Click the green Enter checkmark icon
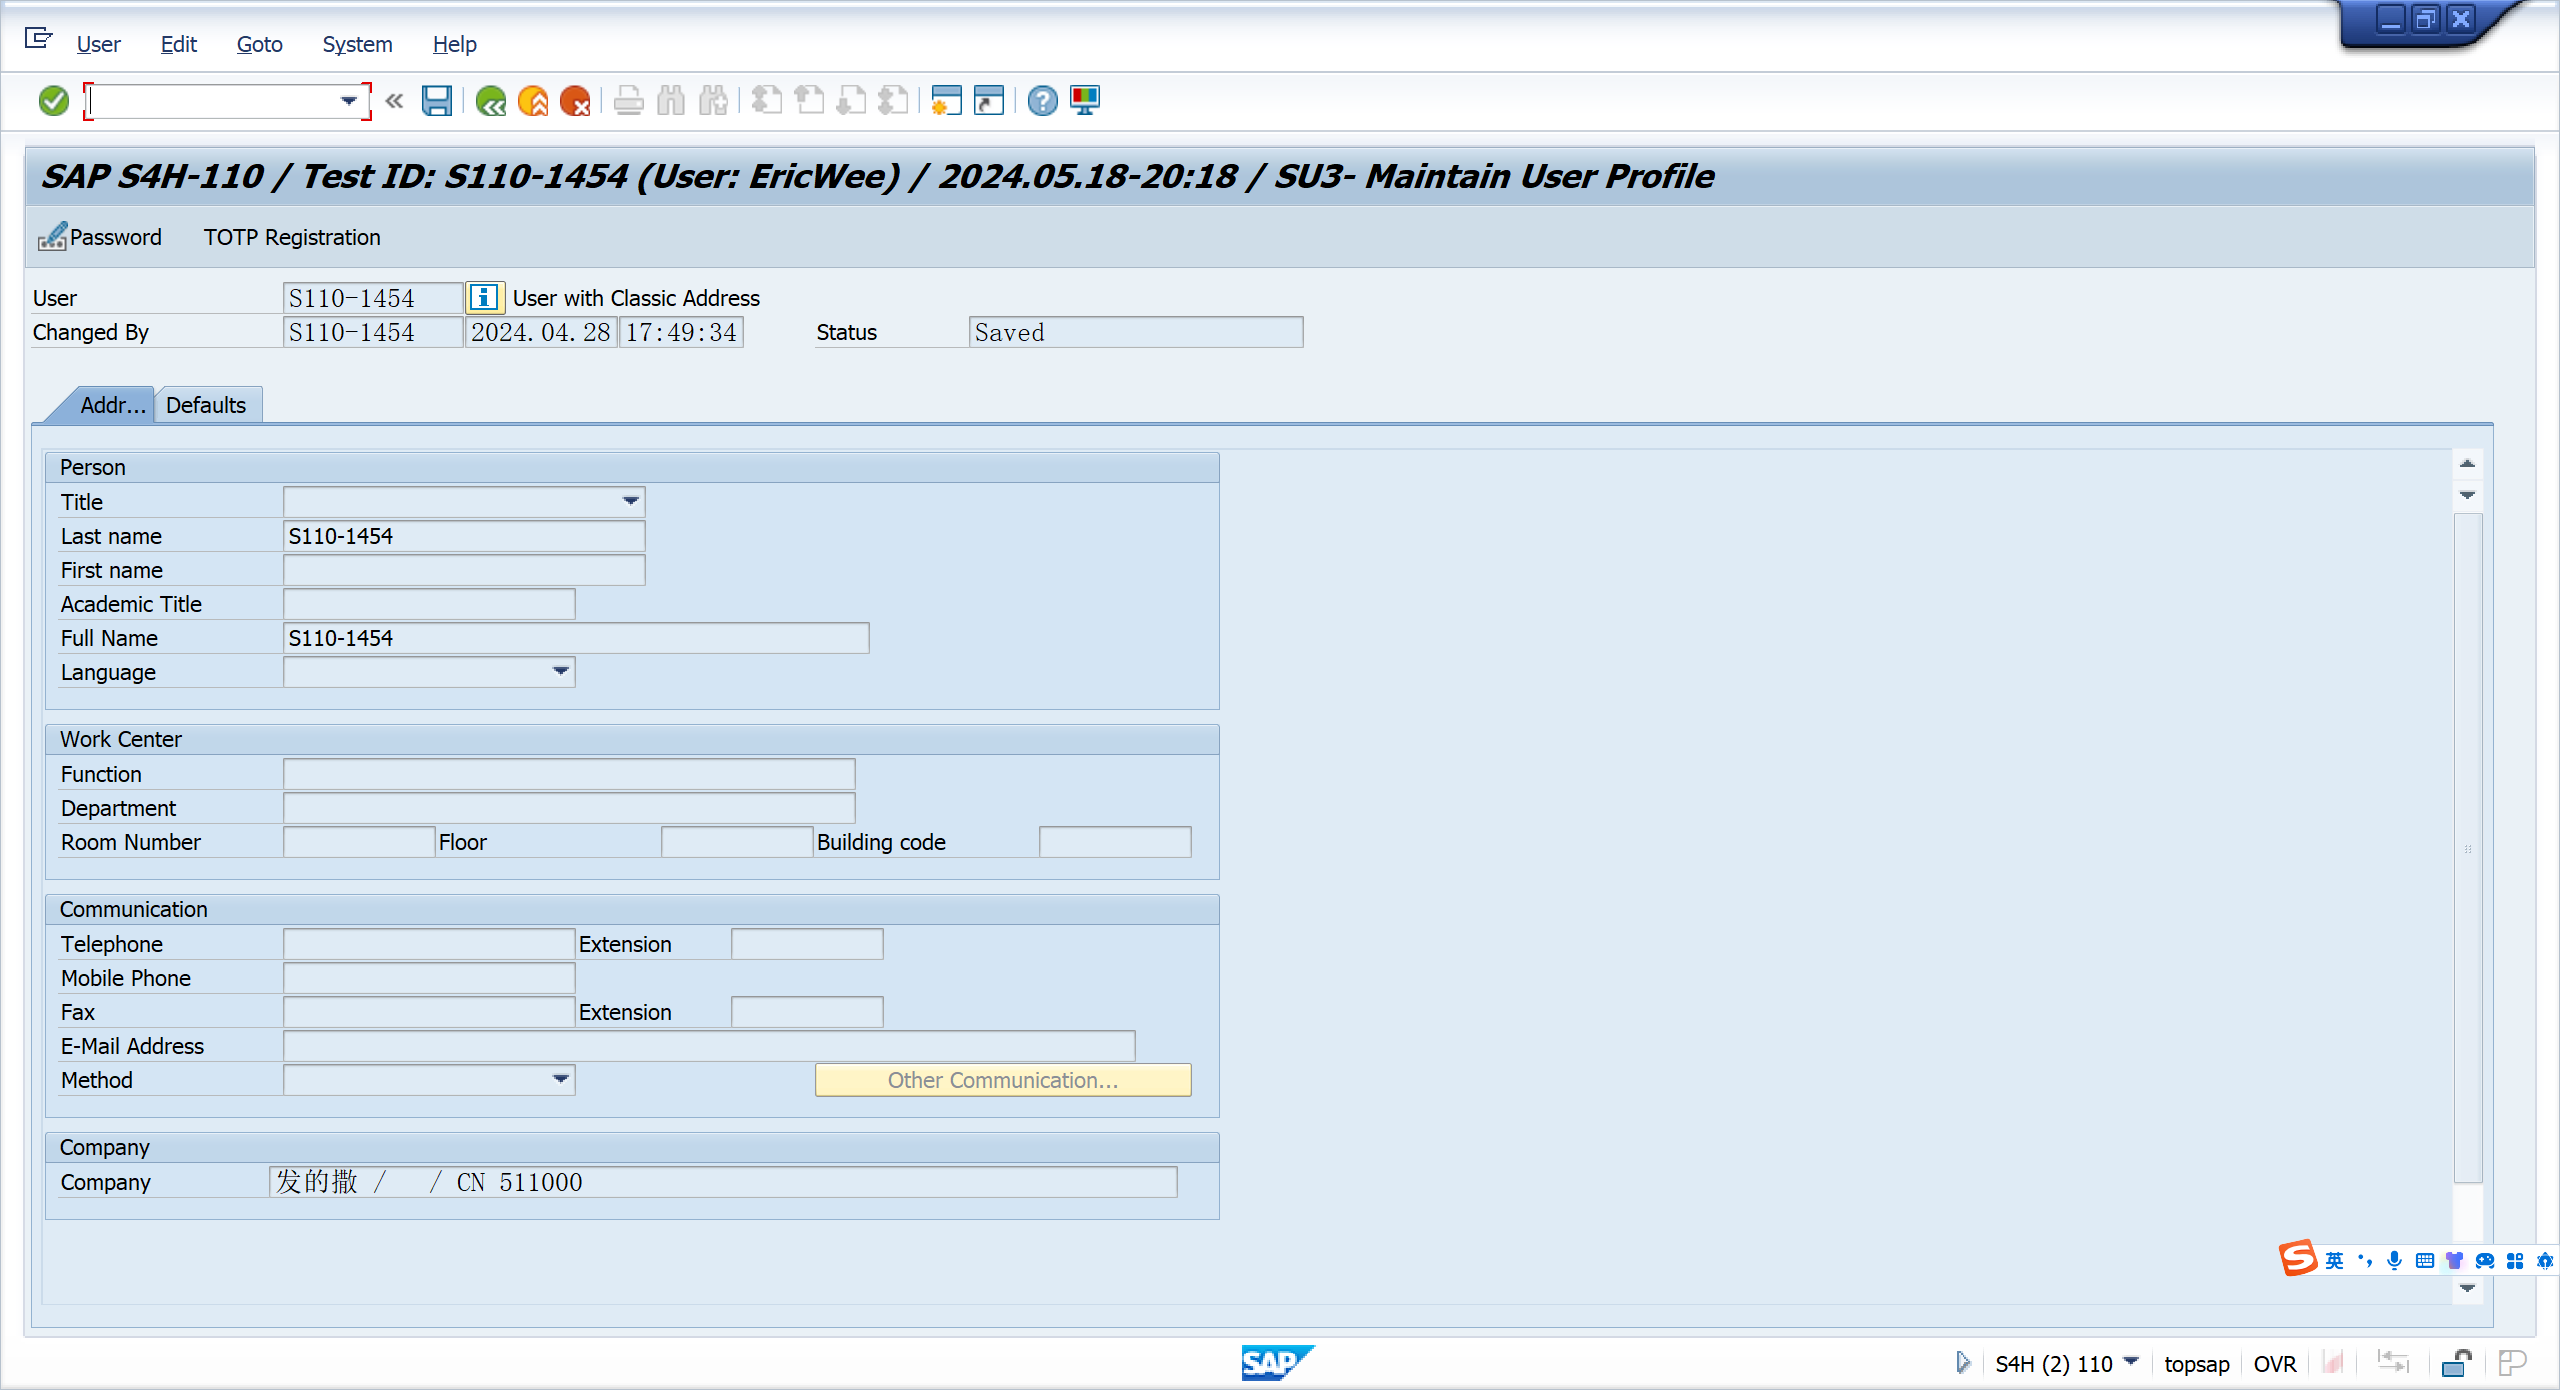The height and width of the screenshot is (1390, 2560). (x=53, y=101)
